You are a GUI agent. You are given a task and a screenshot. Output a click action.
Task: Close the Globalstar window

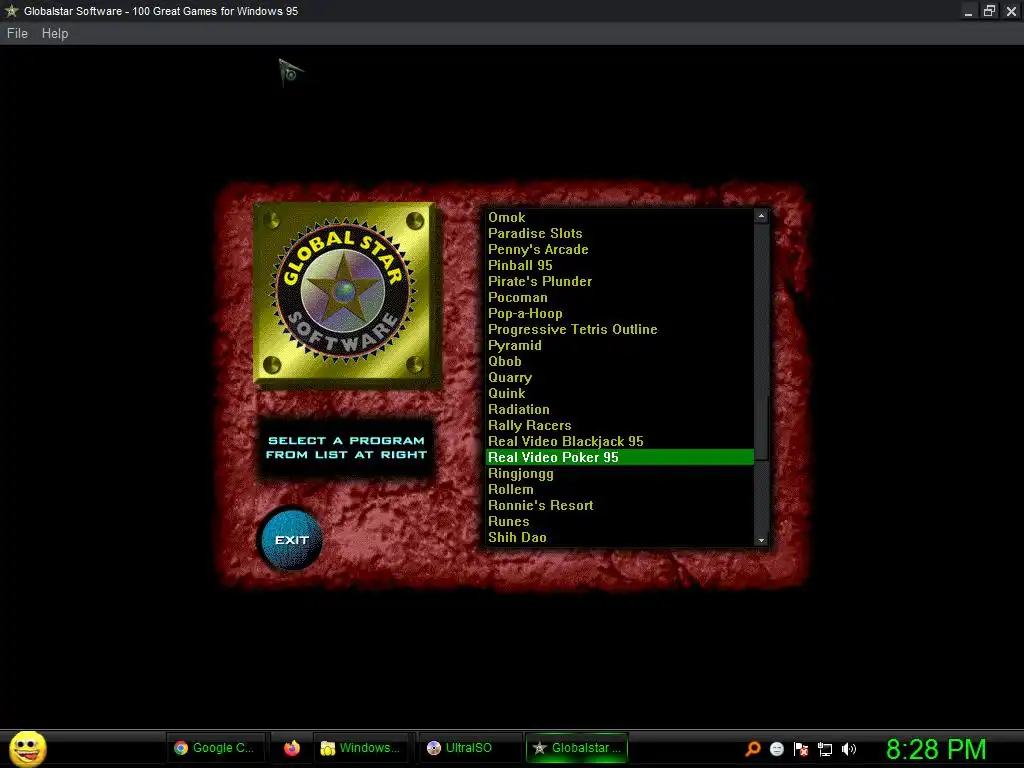pos(1012,11)
